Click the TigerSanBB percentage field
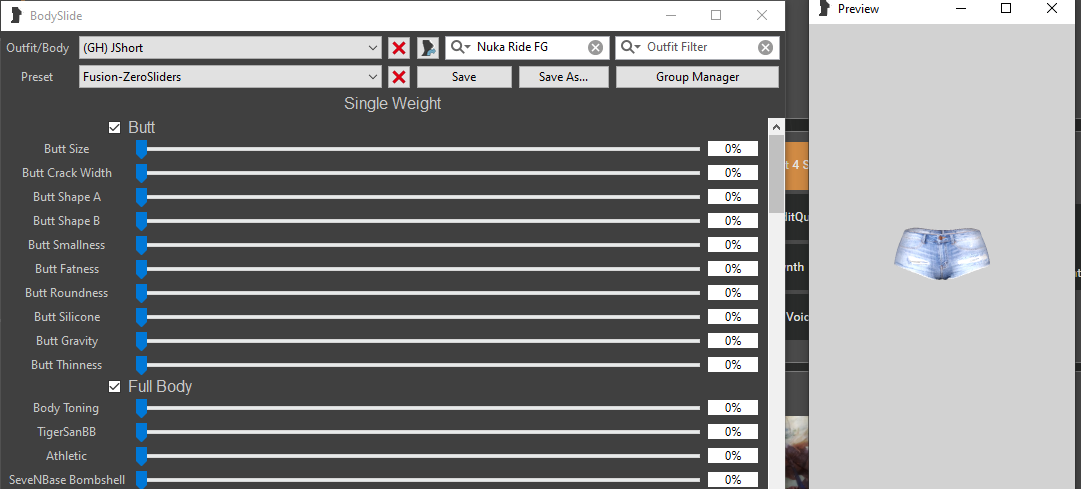The width and height of the screenshot is (1081, 489). (x=733, y=432)
